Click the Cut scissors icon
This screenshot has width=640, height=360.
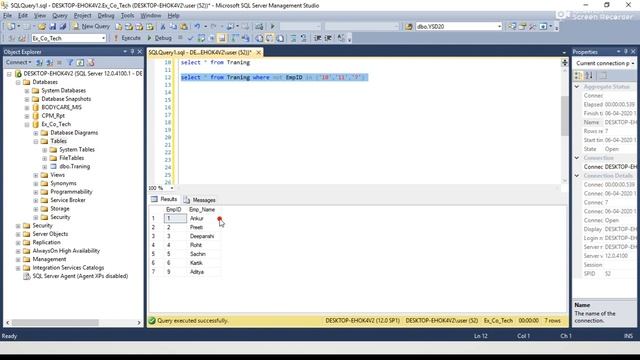(162, 27)
